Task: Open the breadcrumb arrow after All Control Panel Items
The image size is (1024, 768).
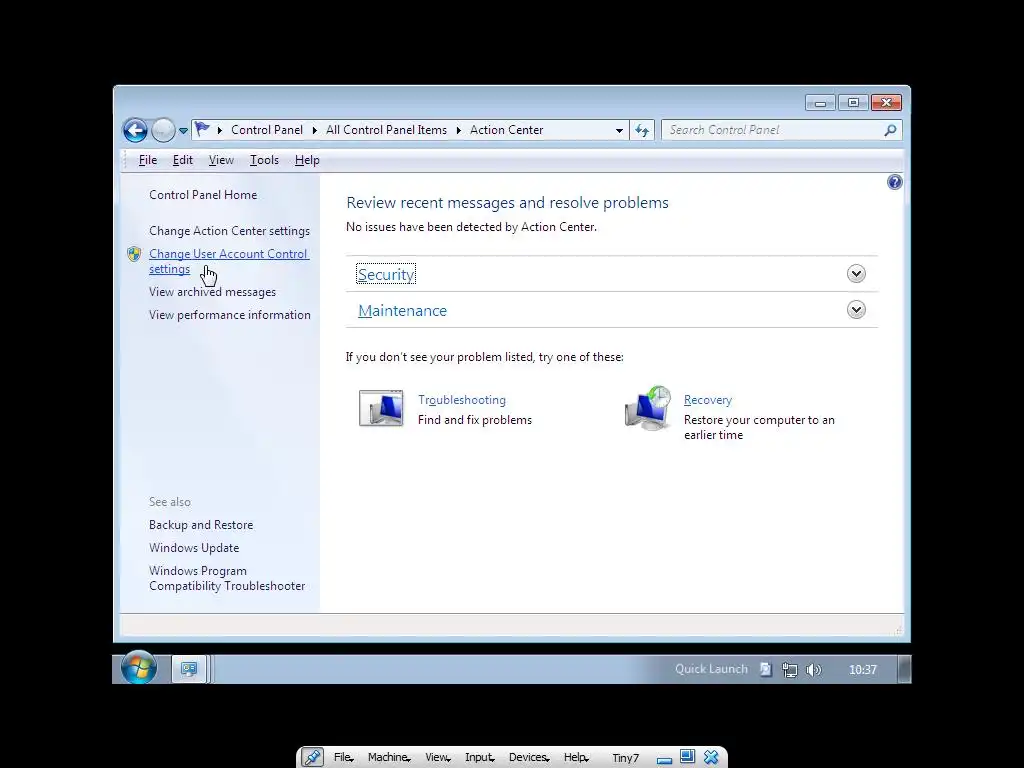Action: coord(458,130)
